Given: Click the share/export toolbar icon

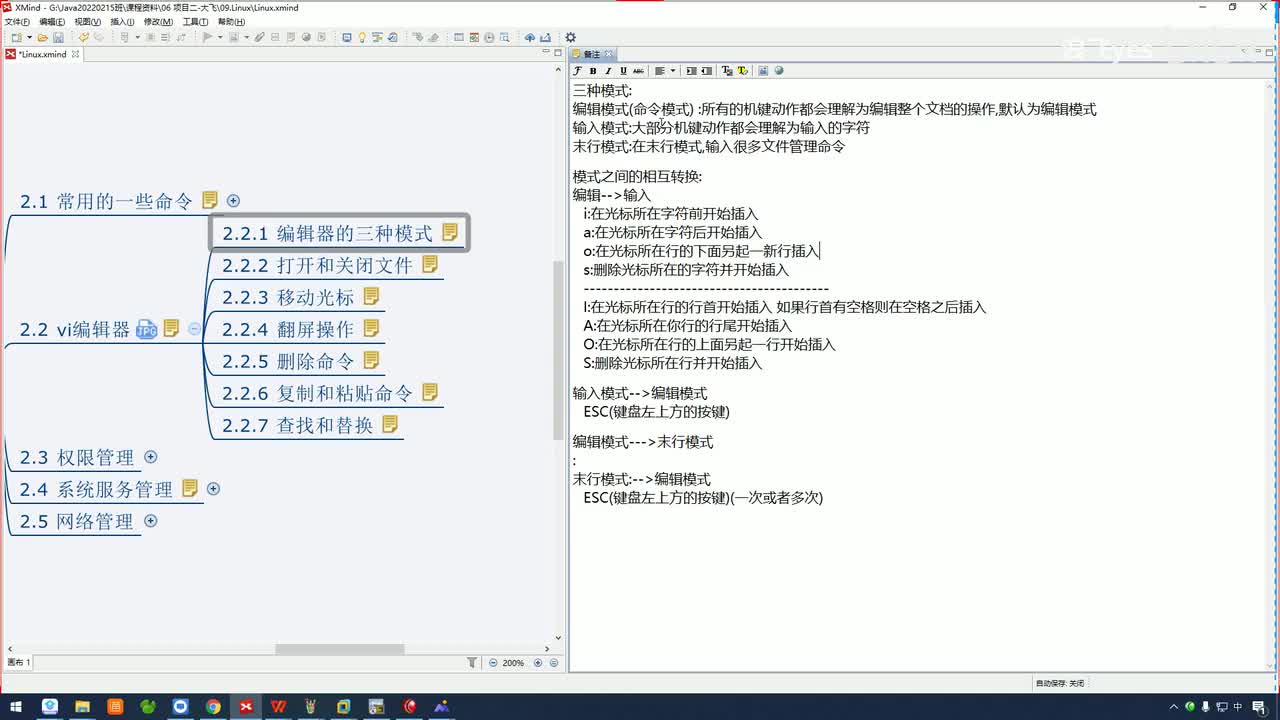Looking at the screenshot, I should 545,38.
